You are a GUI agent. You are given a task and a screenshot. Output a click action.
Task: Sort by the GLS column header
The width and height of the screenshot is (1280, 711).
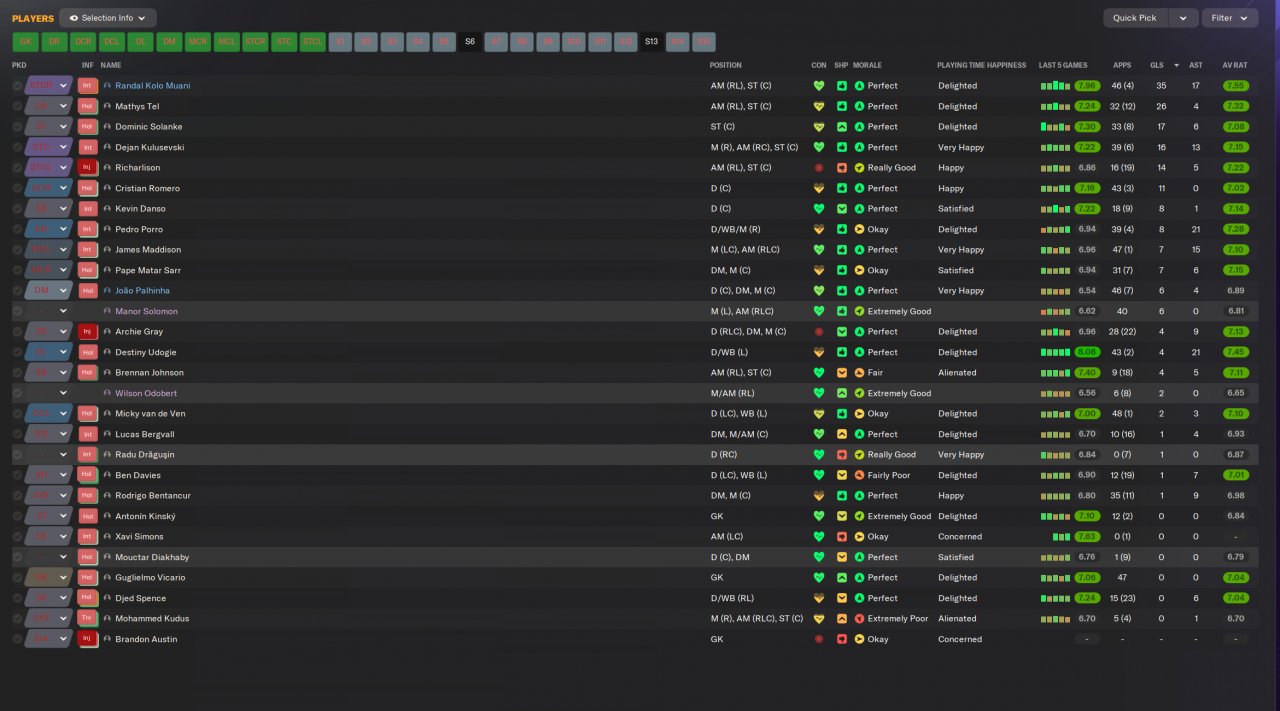coord(1157,65)
